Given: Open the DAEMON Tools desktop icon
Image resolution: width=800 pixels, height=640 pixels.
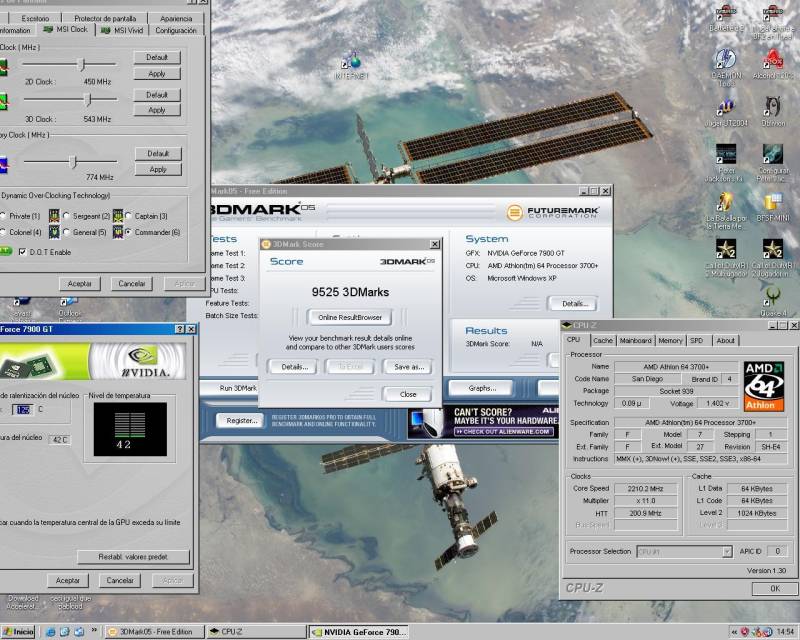Looking at the screenshot, I should pyautogui.click(x=726, y=67).
